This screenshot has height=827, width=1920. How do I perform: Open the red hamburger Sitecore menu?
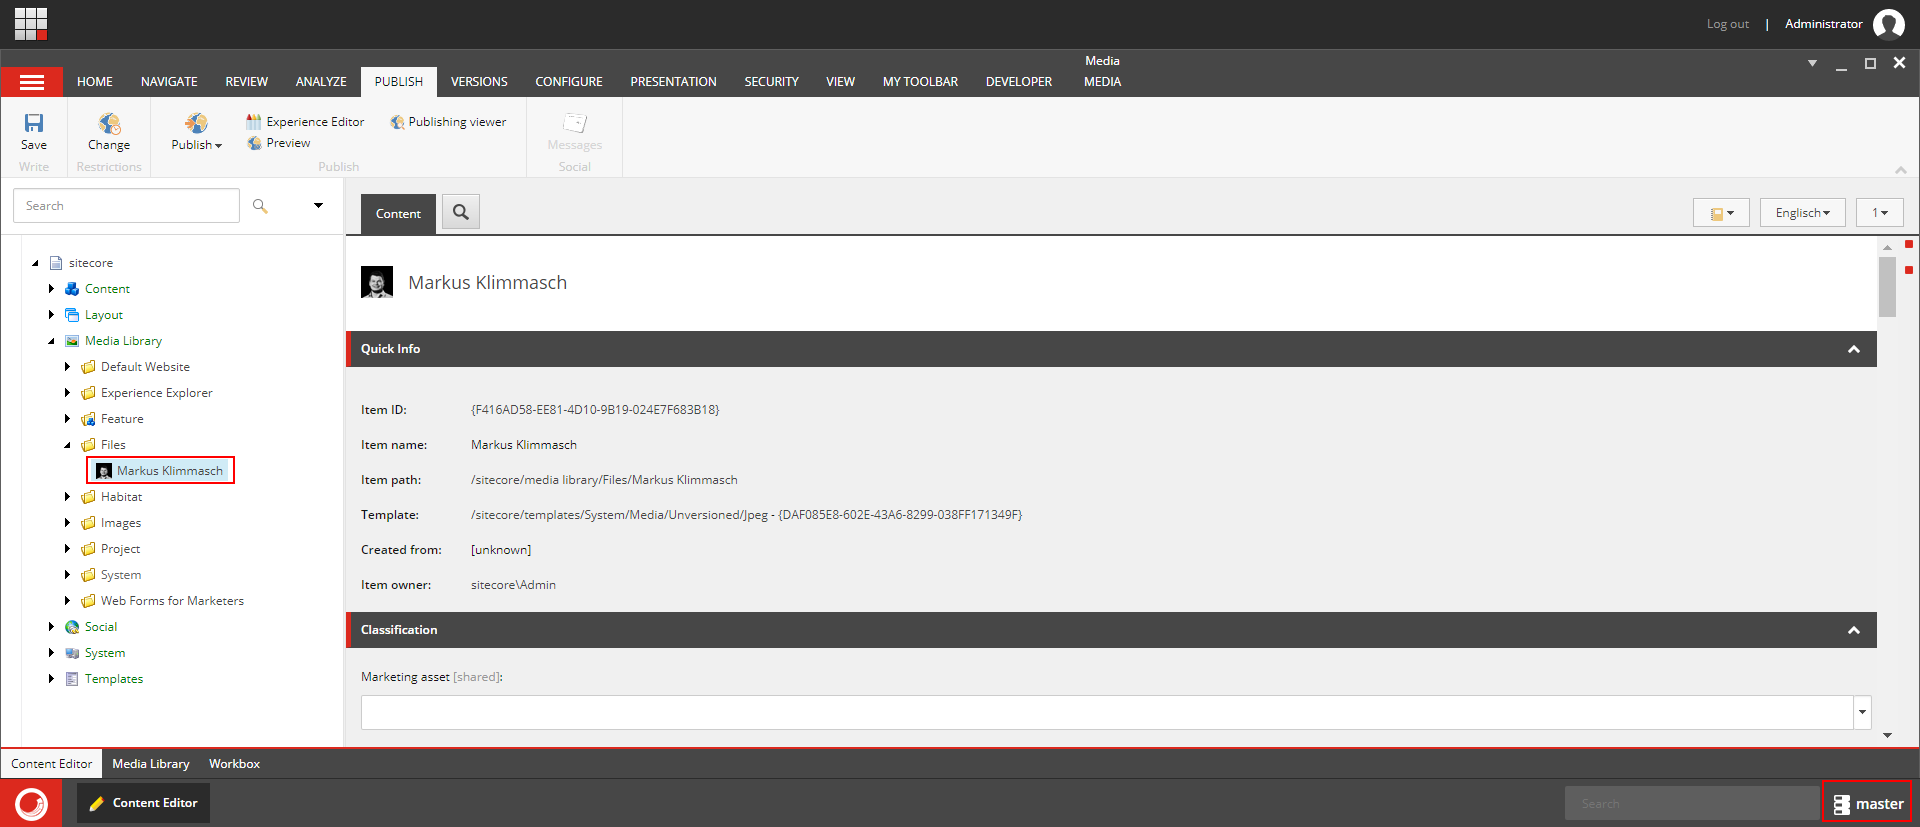32,82
